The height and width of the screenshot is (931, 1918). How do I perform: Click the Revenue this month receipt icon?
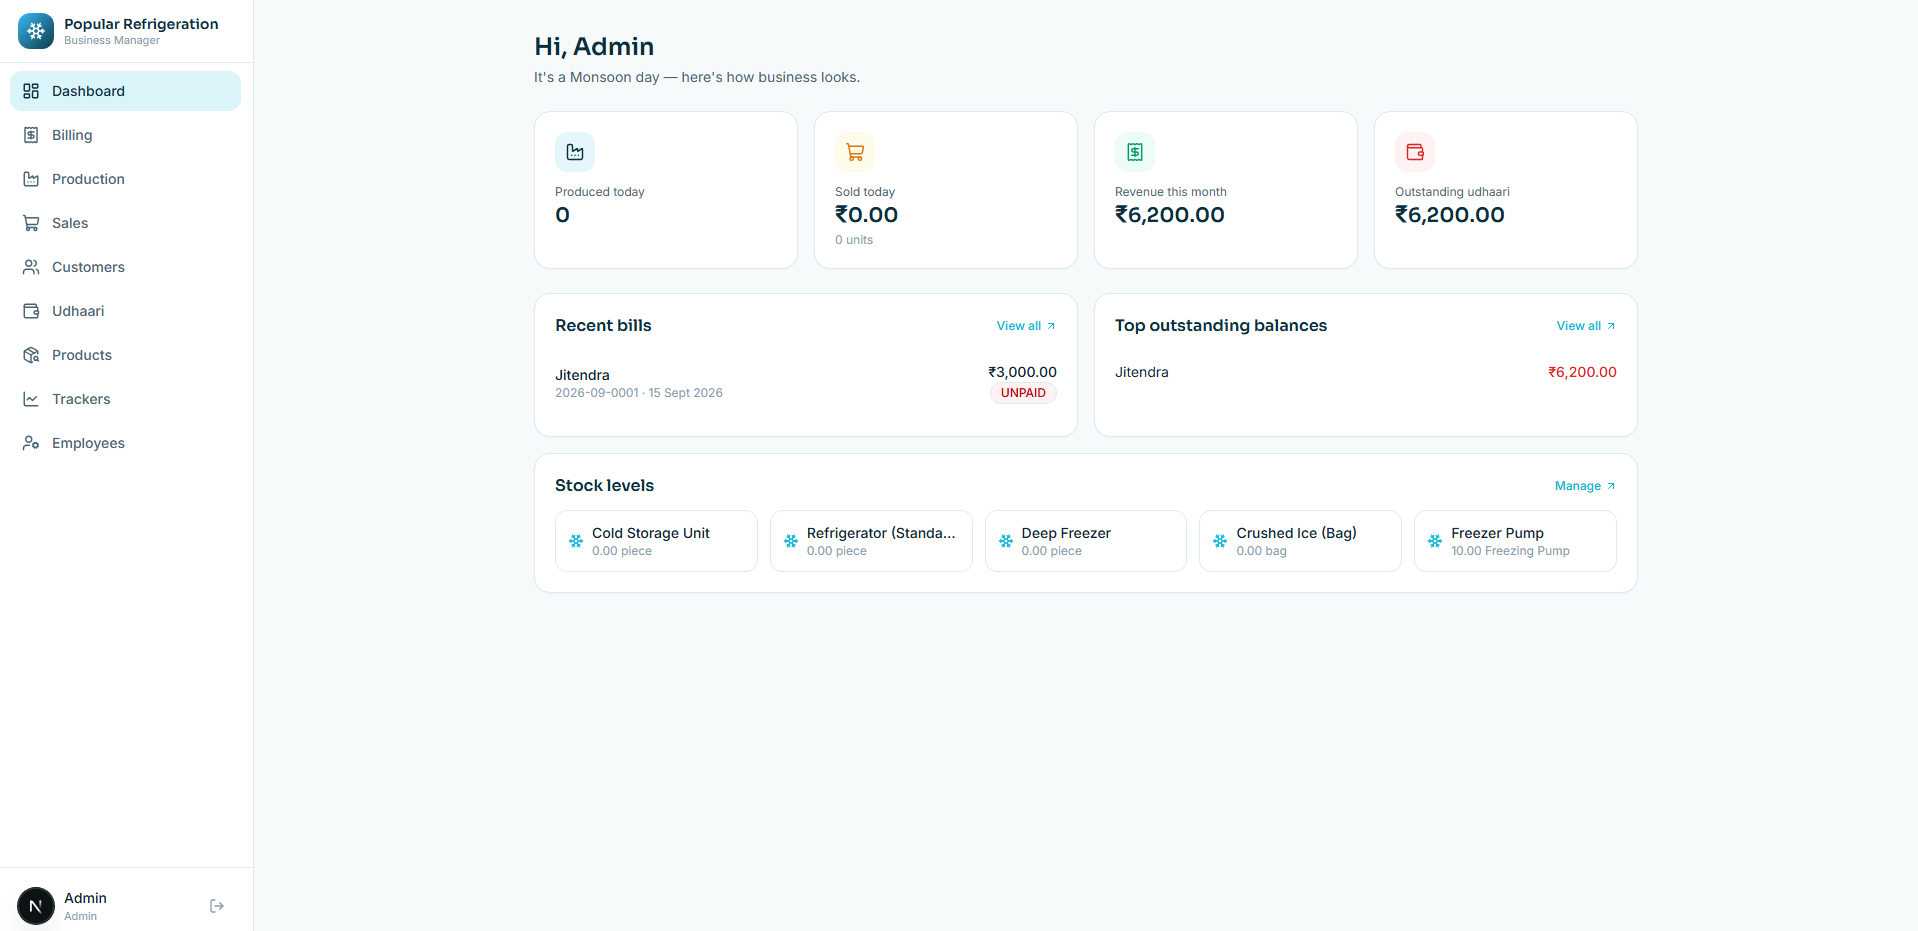1135,152
